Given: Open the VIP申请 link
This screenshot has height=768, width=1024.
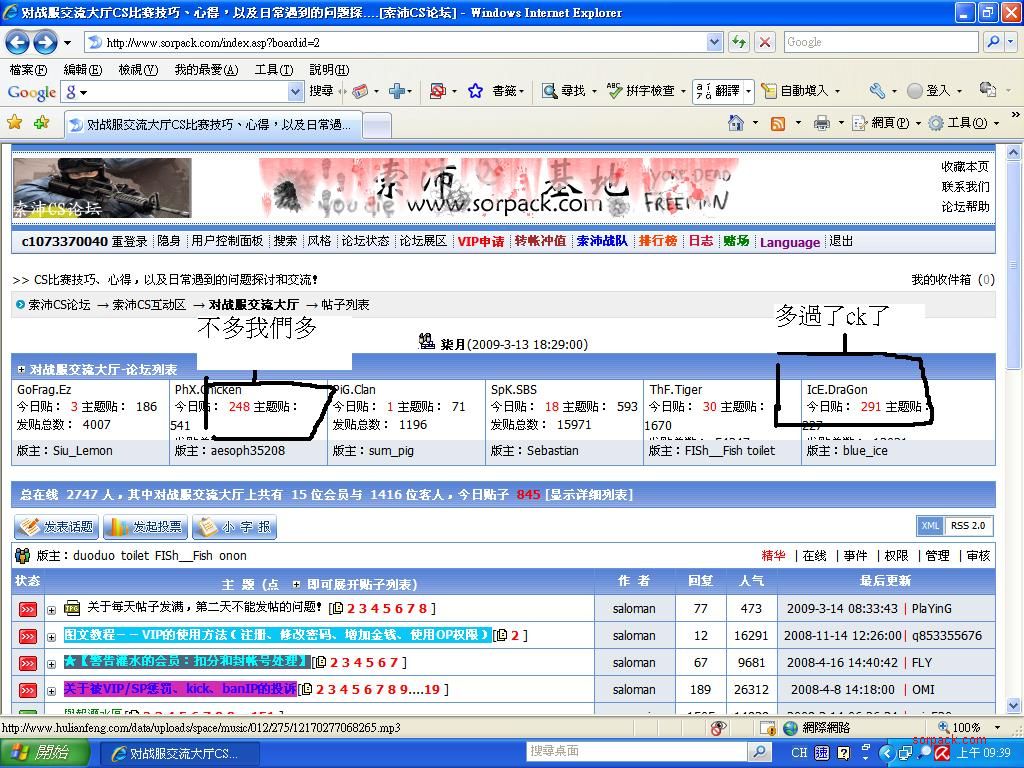Looking at the screenshot, I should point(480,241).
